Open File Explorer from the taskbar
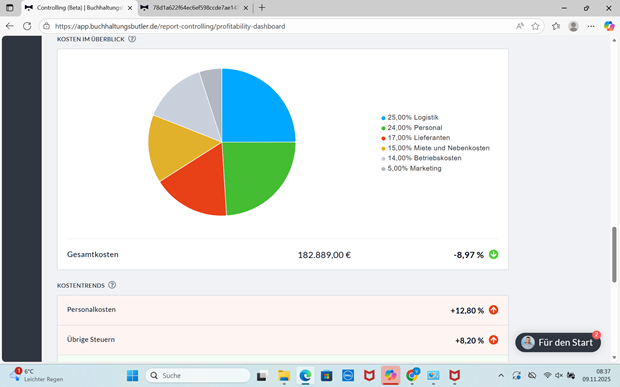This screenshot has width=620, height=387. [x=284, y=375]
